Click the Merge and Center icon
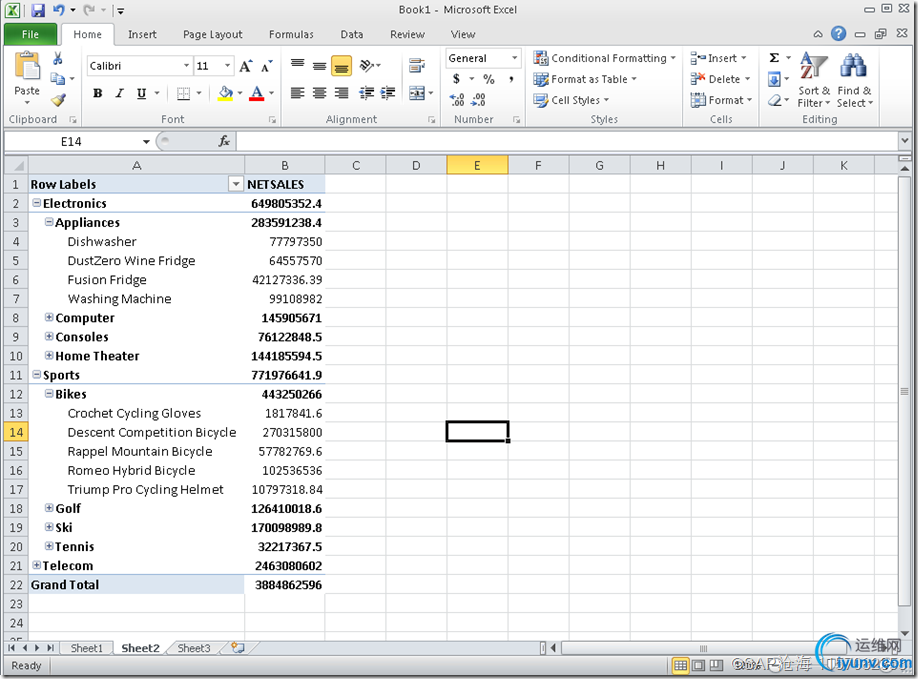Image resolution: width=918 pixels, height=679 pixels. [417, 93]
